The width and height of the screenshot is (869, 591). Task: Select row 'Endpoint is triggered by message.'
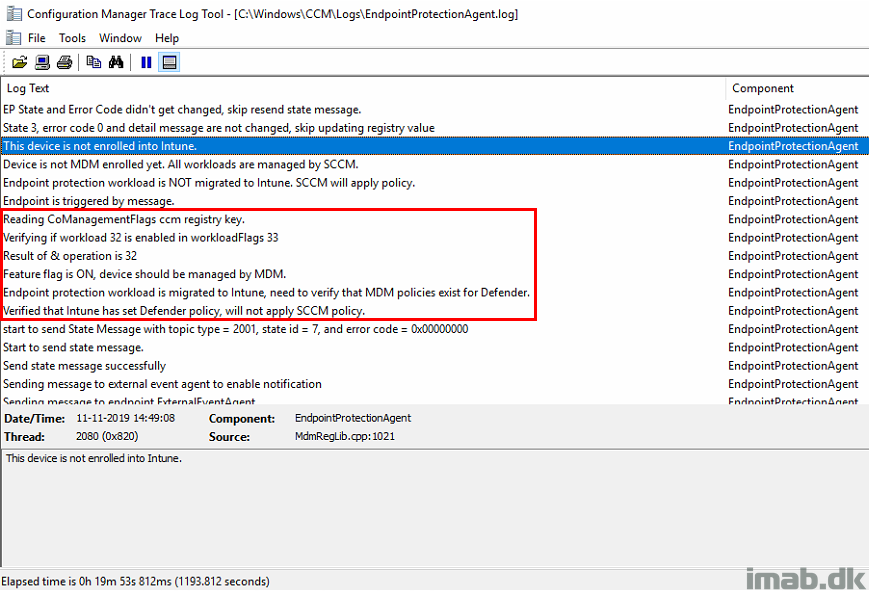(434, 201)
